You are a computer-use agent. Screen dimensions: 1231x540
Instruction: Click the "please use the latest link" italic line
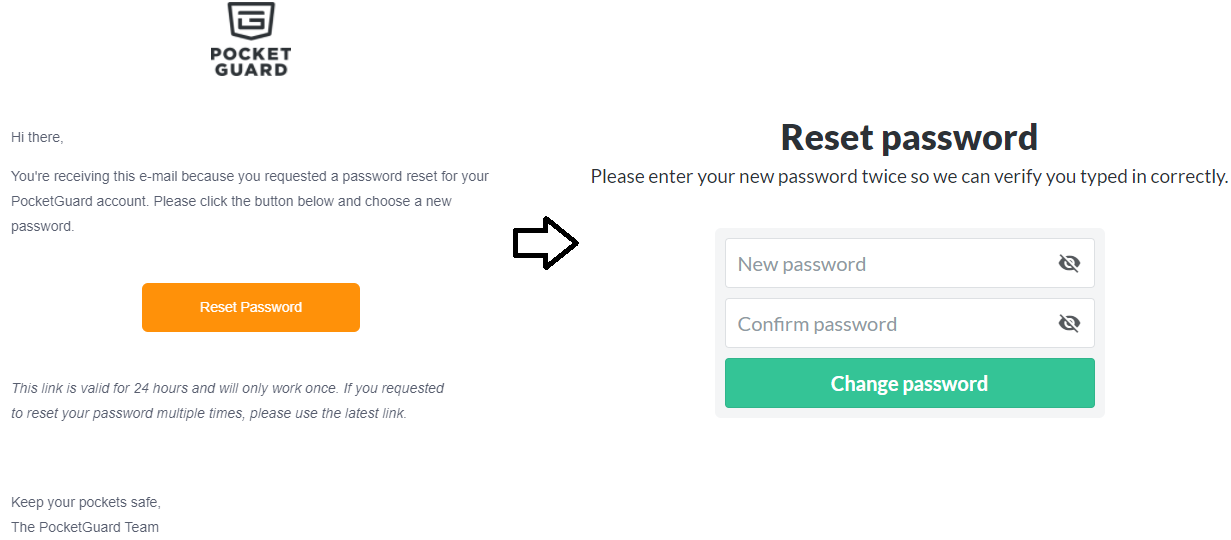pos(209,413)
